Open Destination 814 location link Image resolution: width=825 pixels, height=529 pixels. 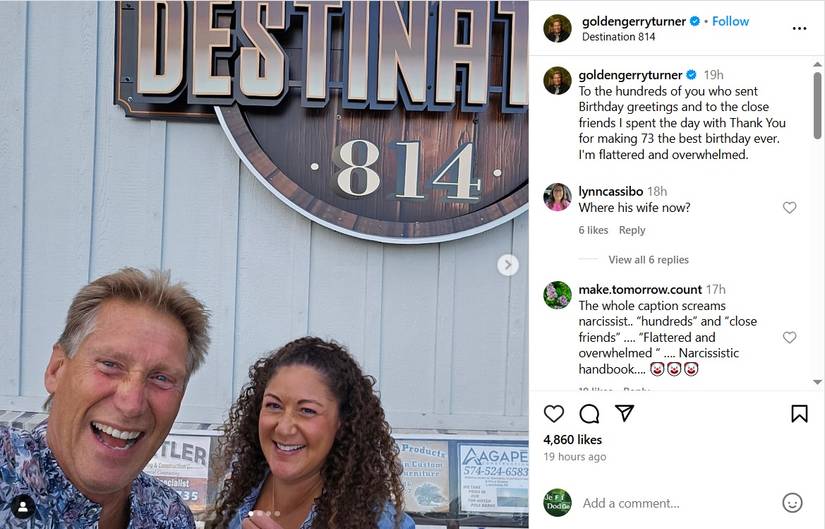click(618, 37)
